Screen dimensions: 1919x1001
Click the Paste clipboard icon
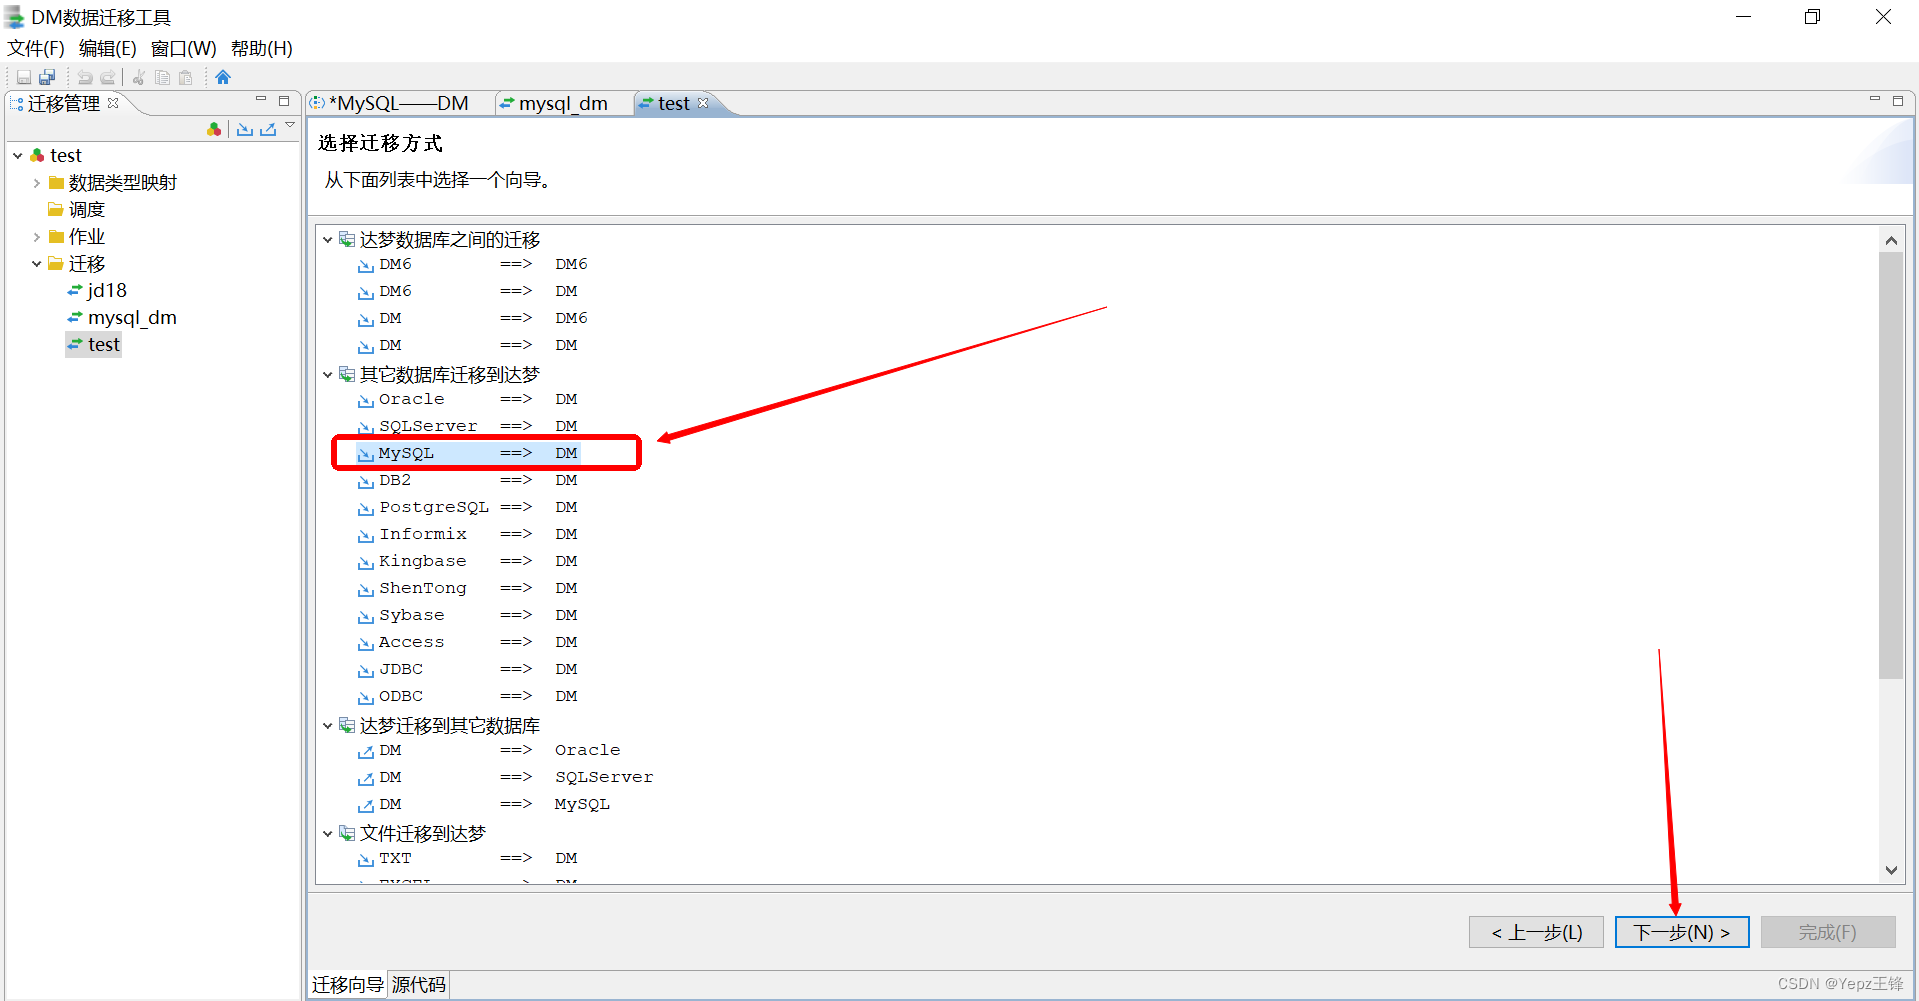coord(185,77)
